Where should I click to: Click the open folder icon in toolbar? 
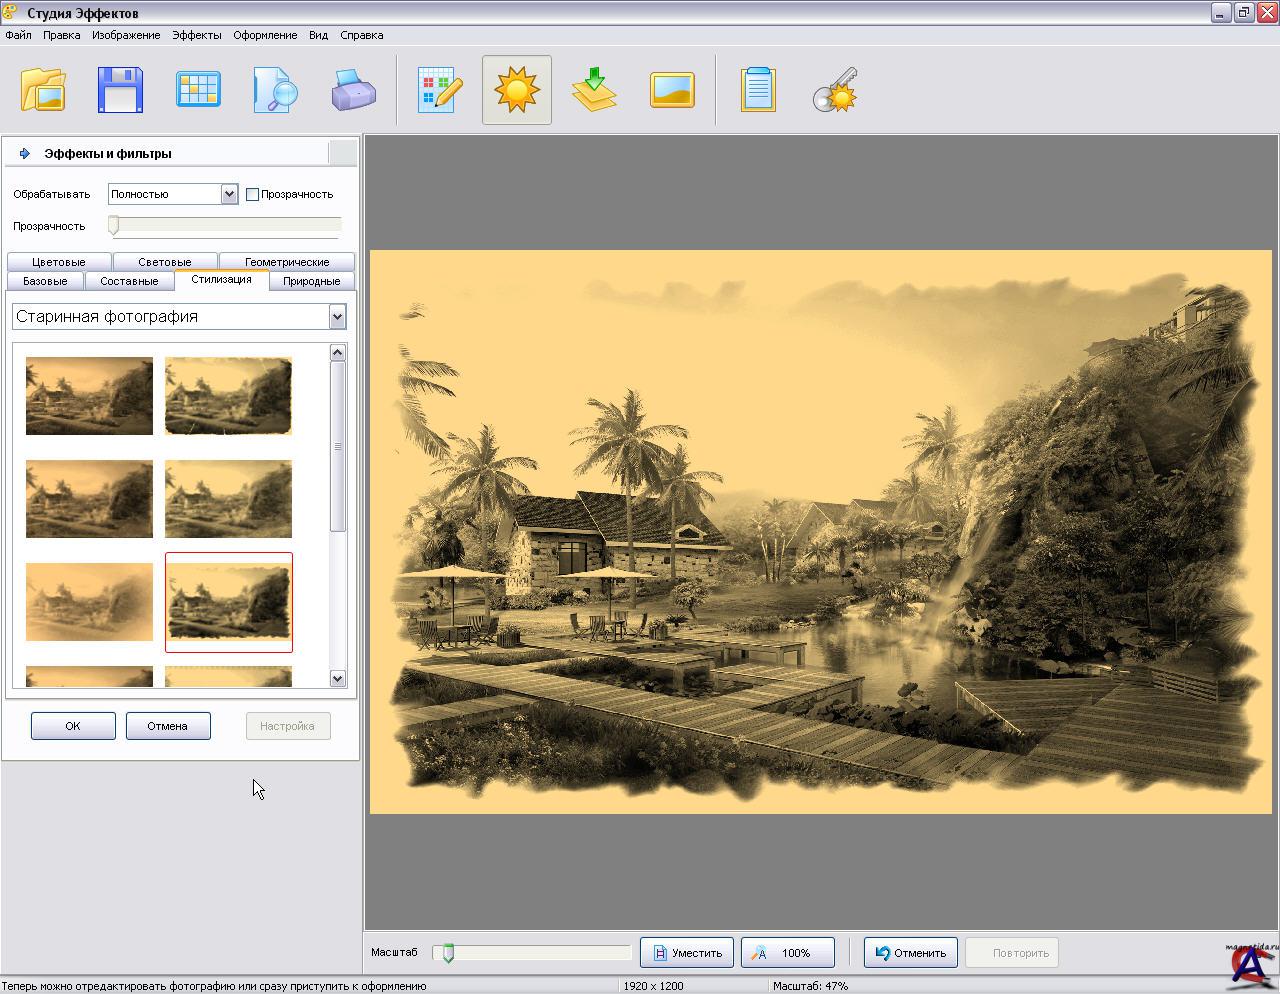pos(43,90)
